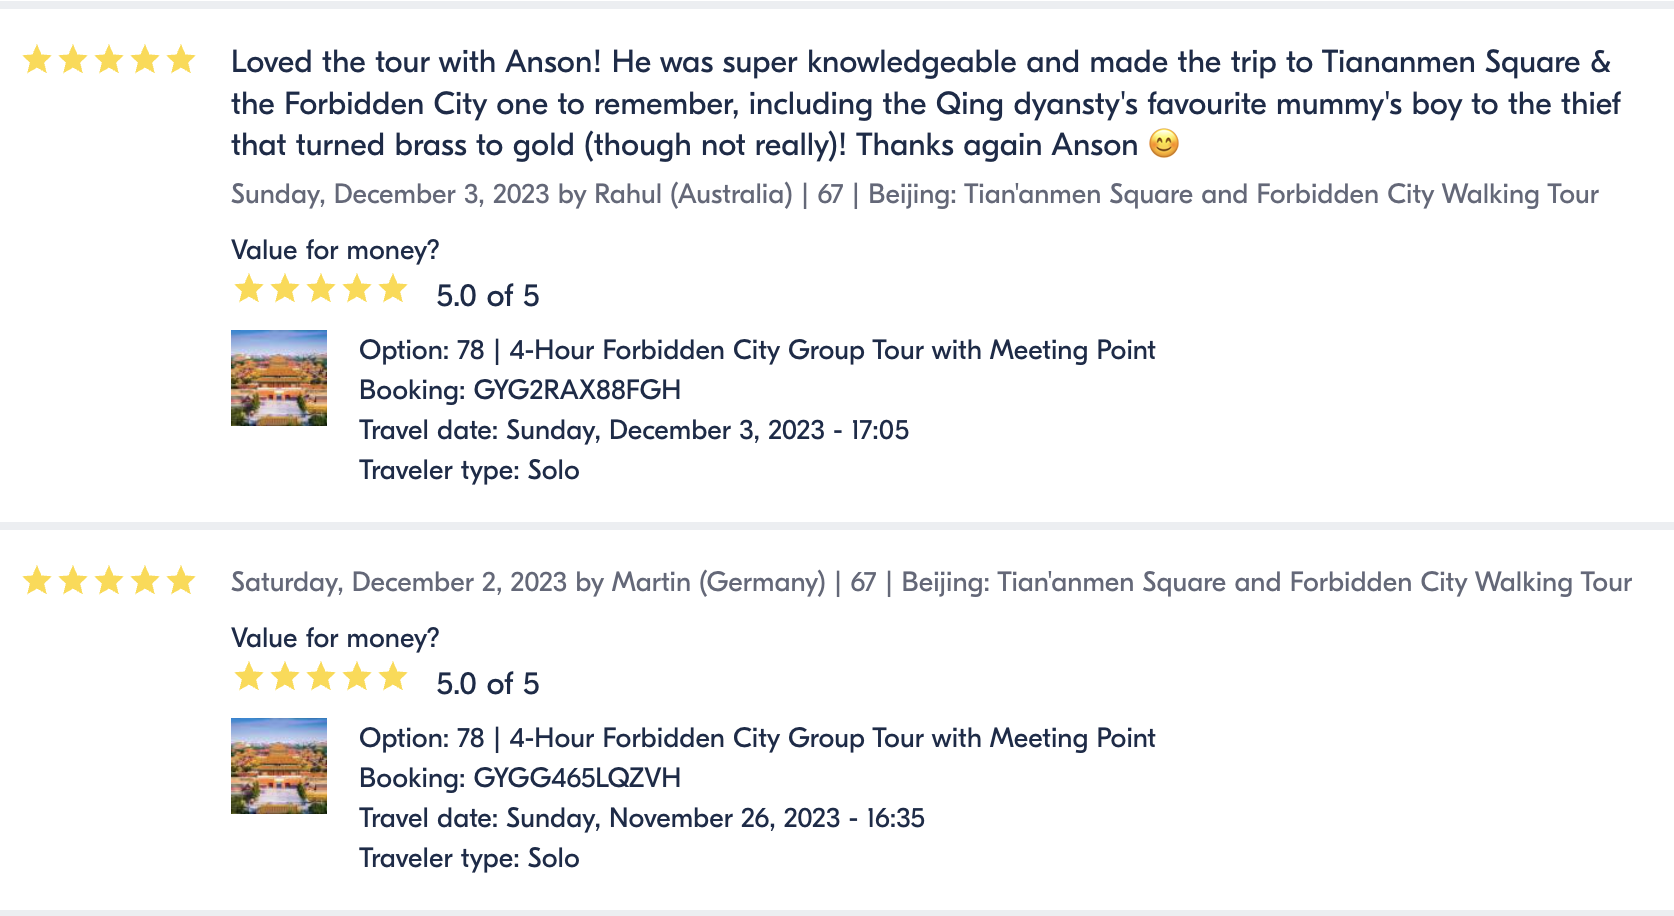
Task: Click the "Value for money?" label in Martin's review
Action: [x=335, y=638]
